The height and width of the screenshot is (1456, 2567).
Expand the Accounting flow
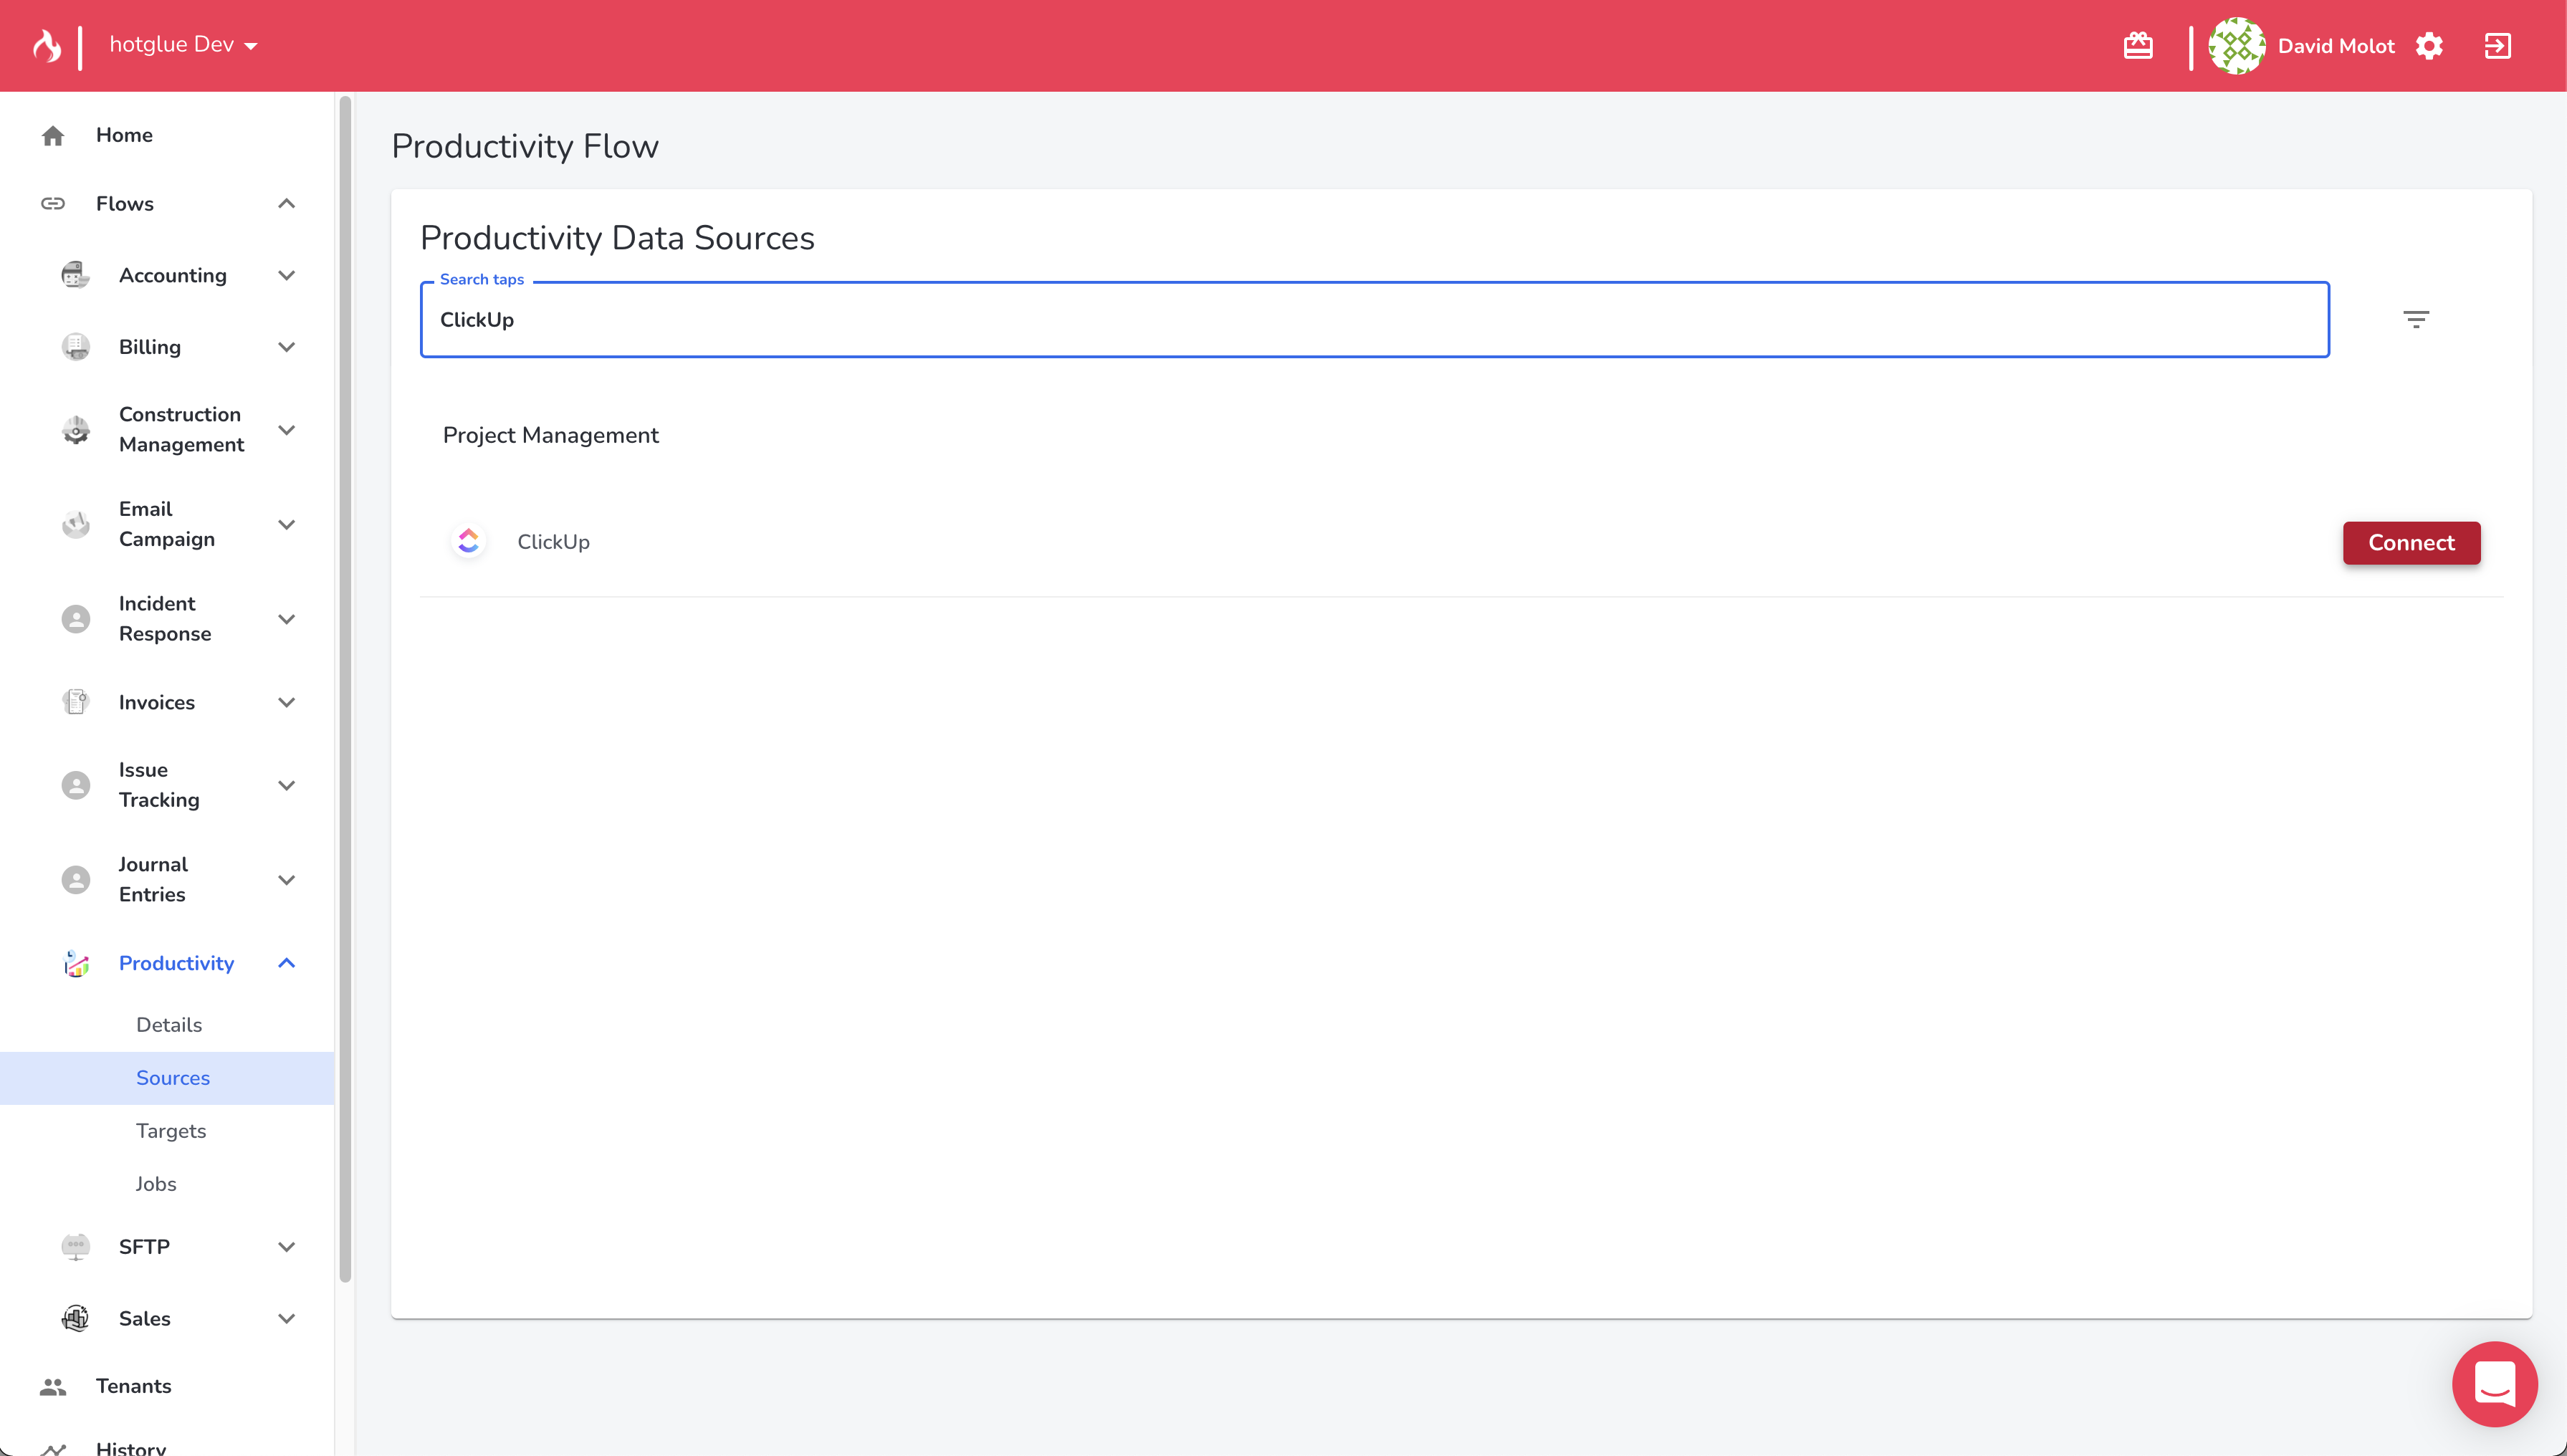pyautogui.click(x=286, y=275)
